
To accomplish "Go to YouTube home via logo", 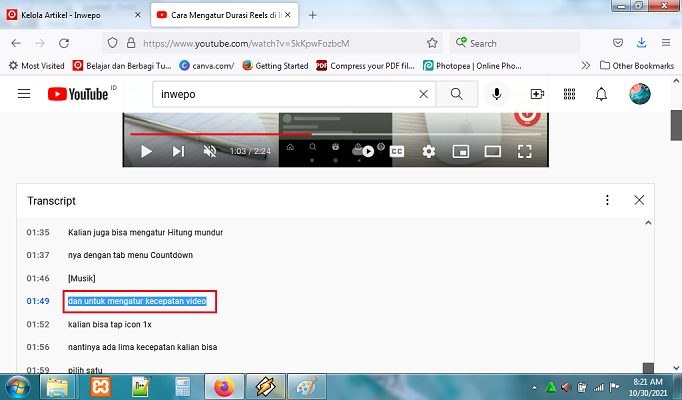I will coord(78,94).
